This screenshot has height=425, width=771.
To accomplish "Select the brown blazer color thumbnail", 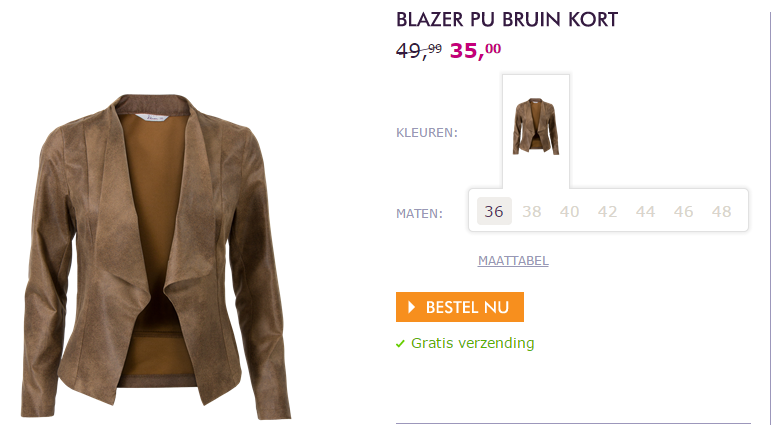I will coord(536,126).
